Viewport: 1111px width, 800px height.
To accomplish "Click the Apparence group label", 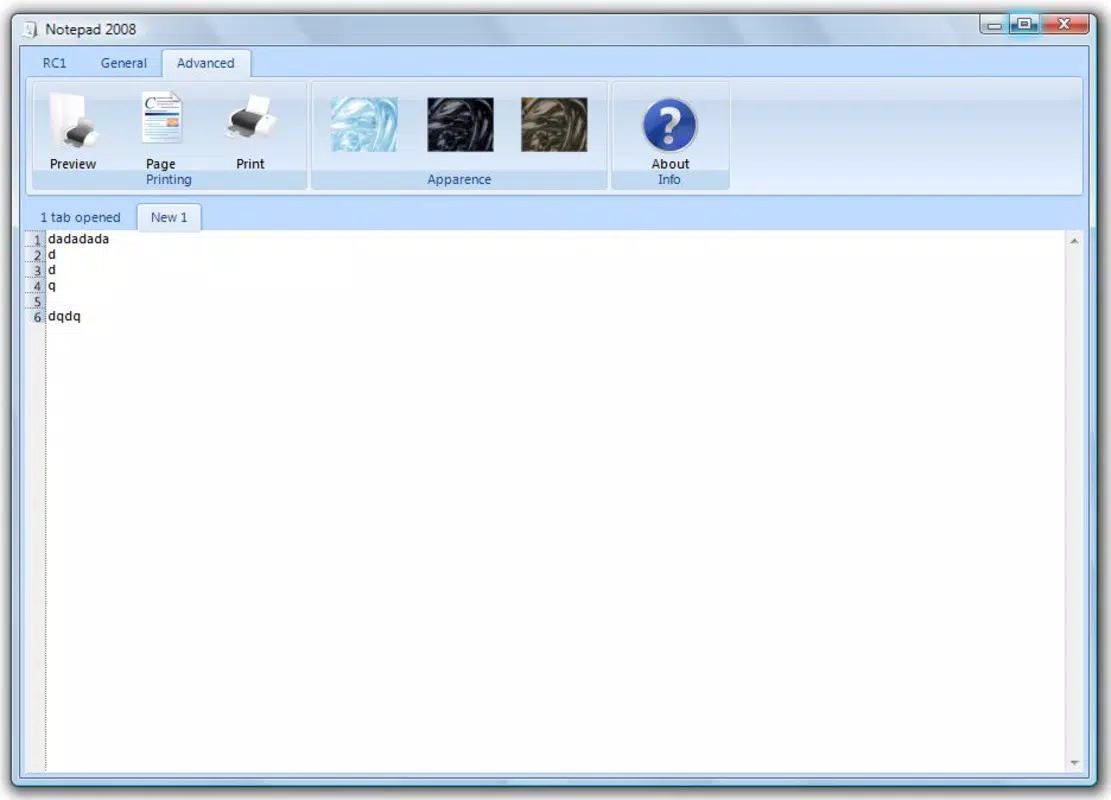I will tap(459, 179).
